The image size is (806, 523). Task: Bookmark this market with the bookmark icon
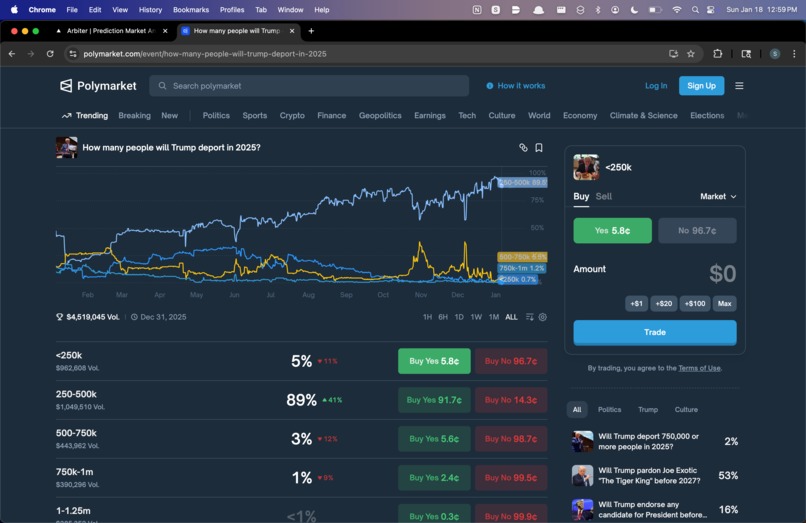pyautogui.click(x=539, y=148)
